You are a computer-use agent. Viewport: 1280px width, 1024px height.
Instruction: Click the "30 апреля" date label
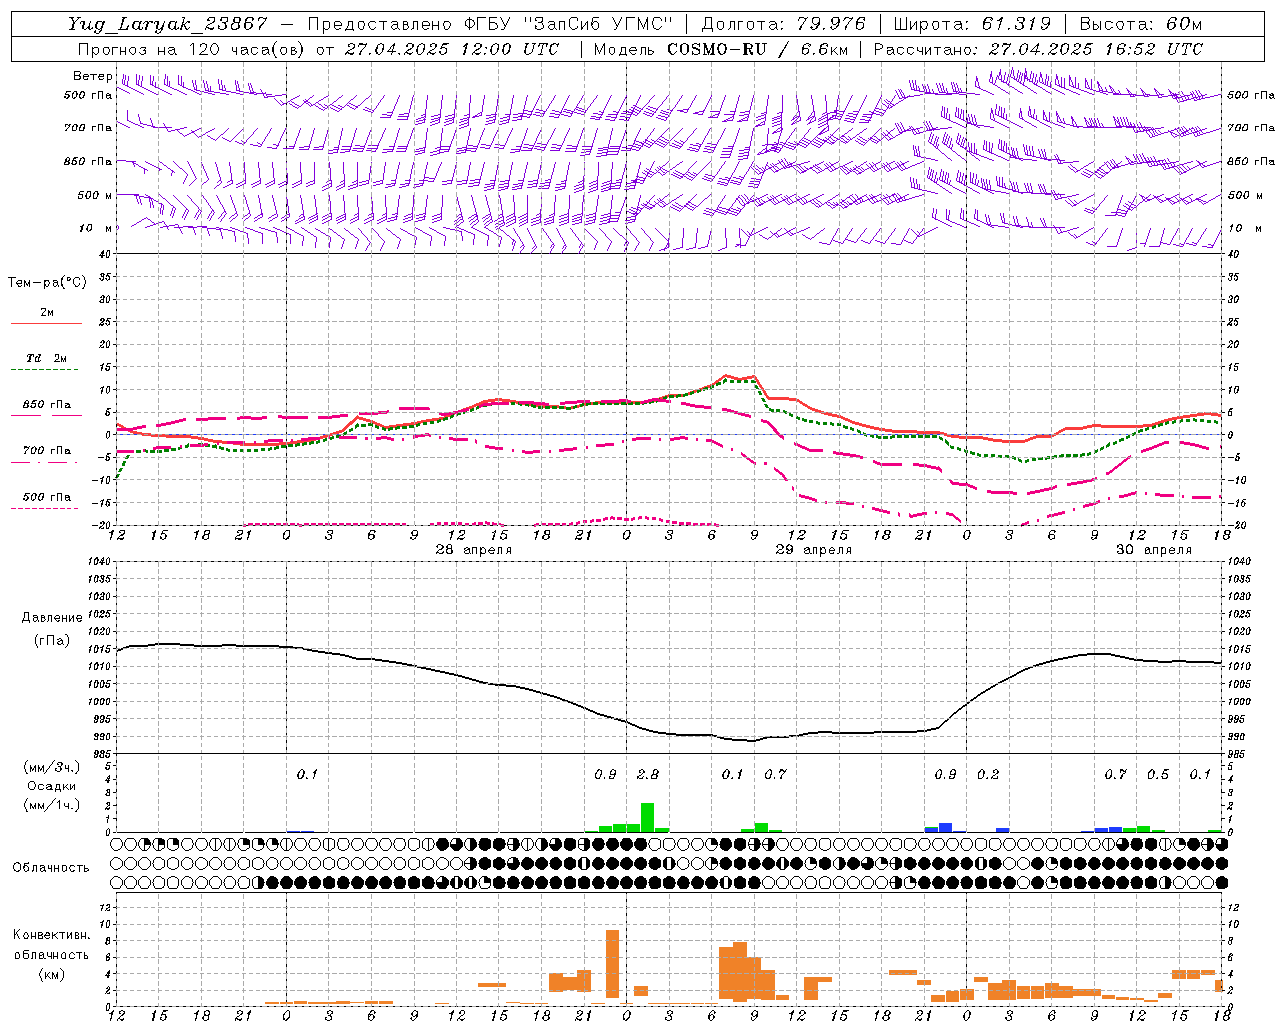1153,550
